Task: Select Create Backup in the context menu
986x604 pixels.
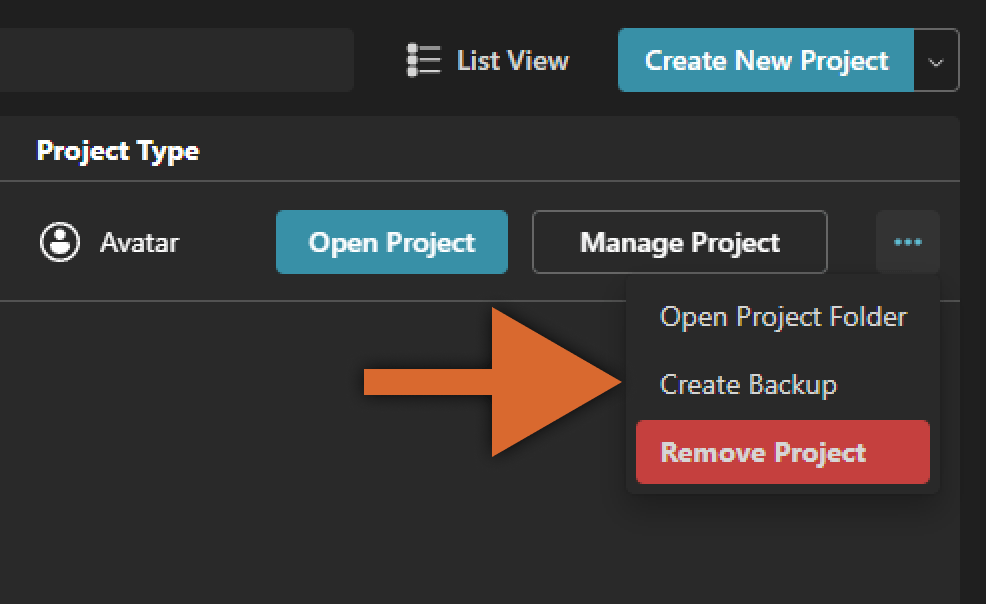Action: [749, 384]
